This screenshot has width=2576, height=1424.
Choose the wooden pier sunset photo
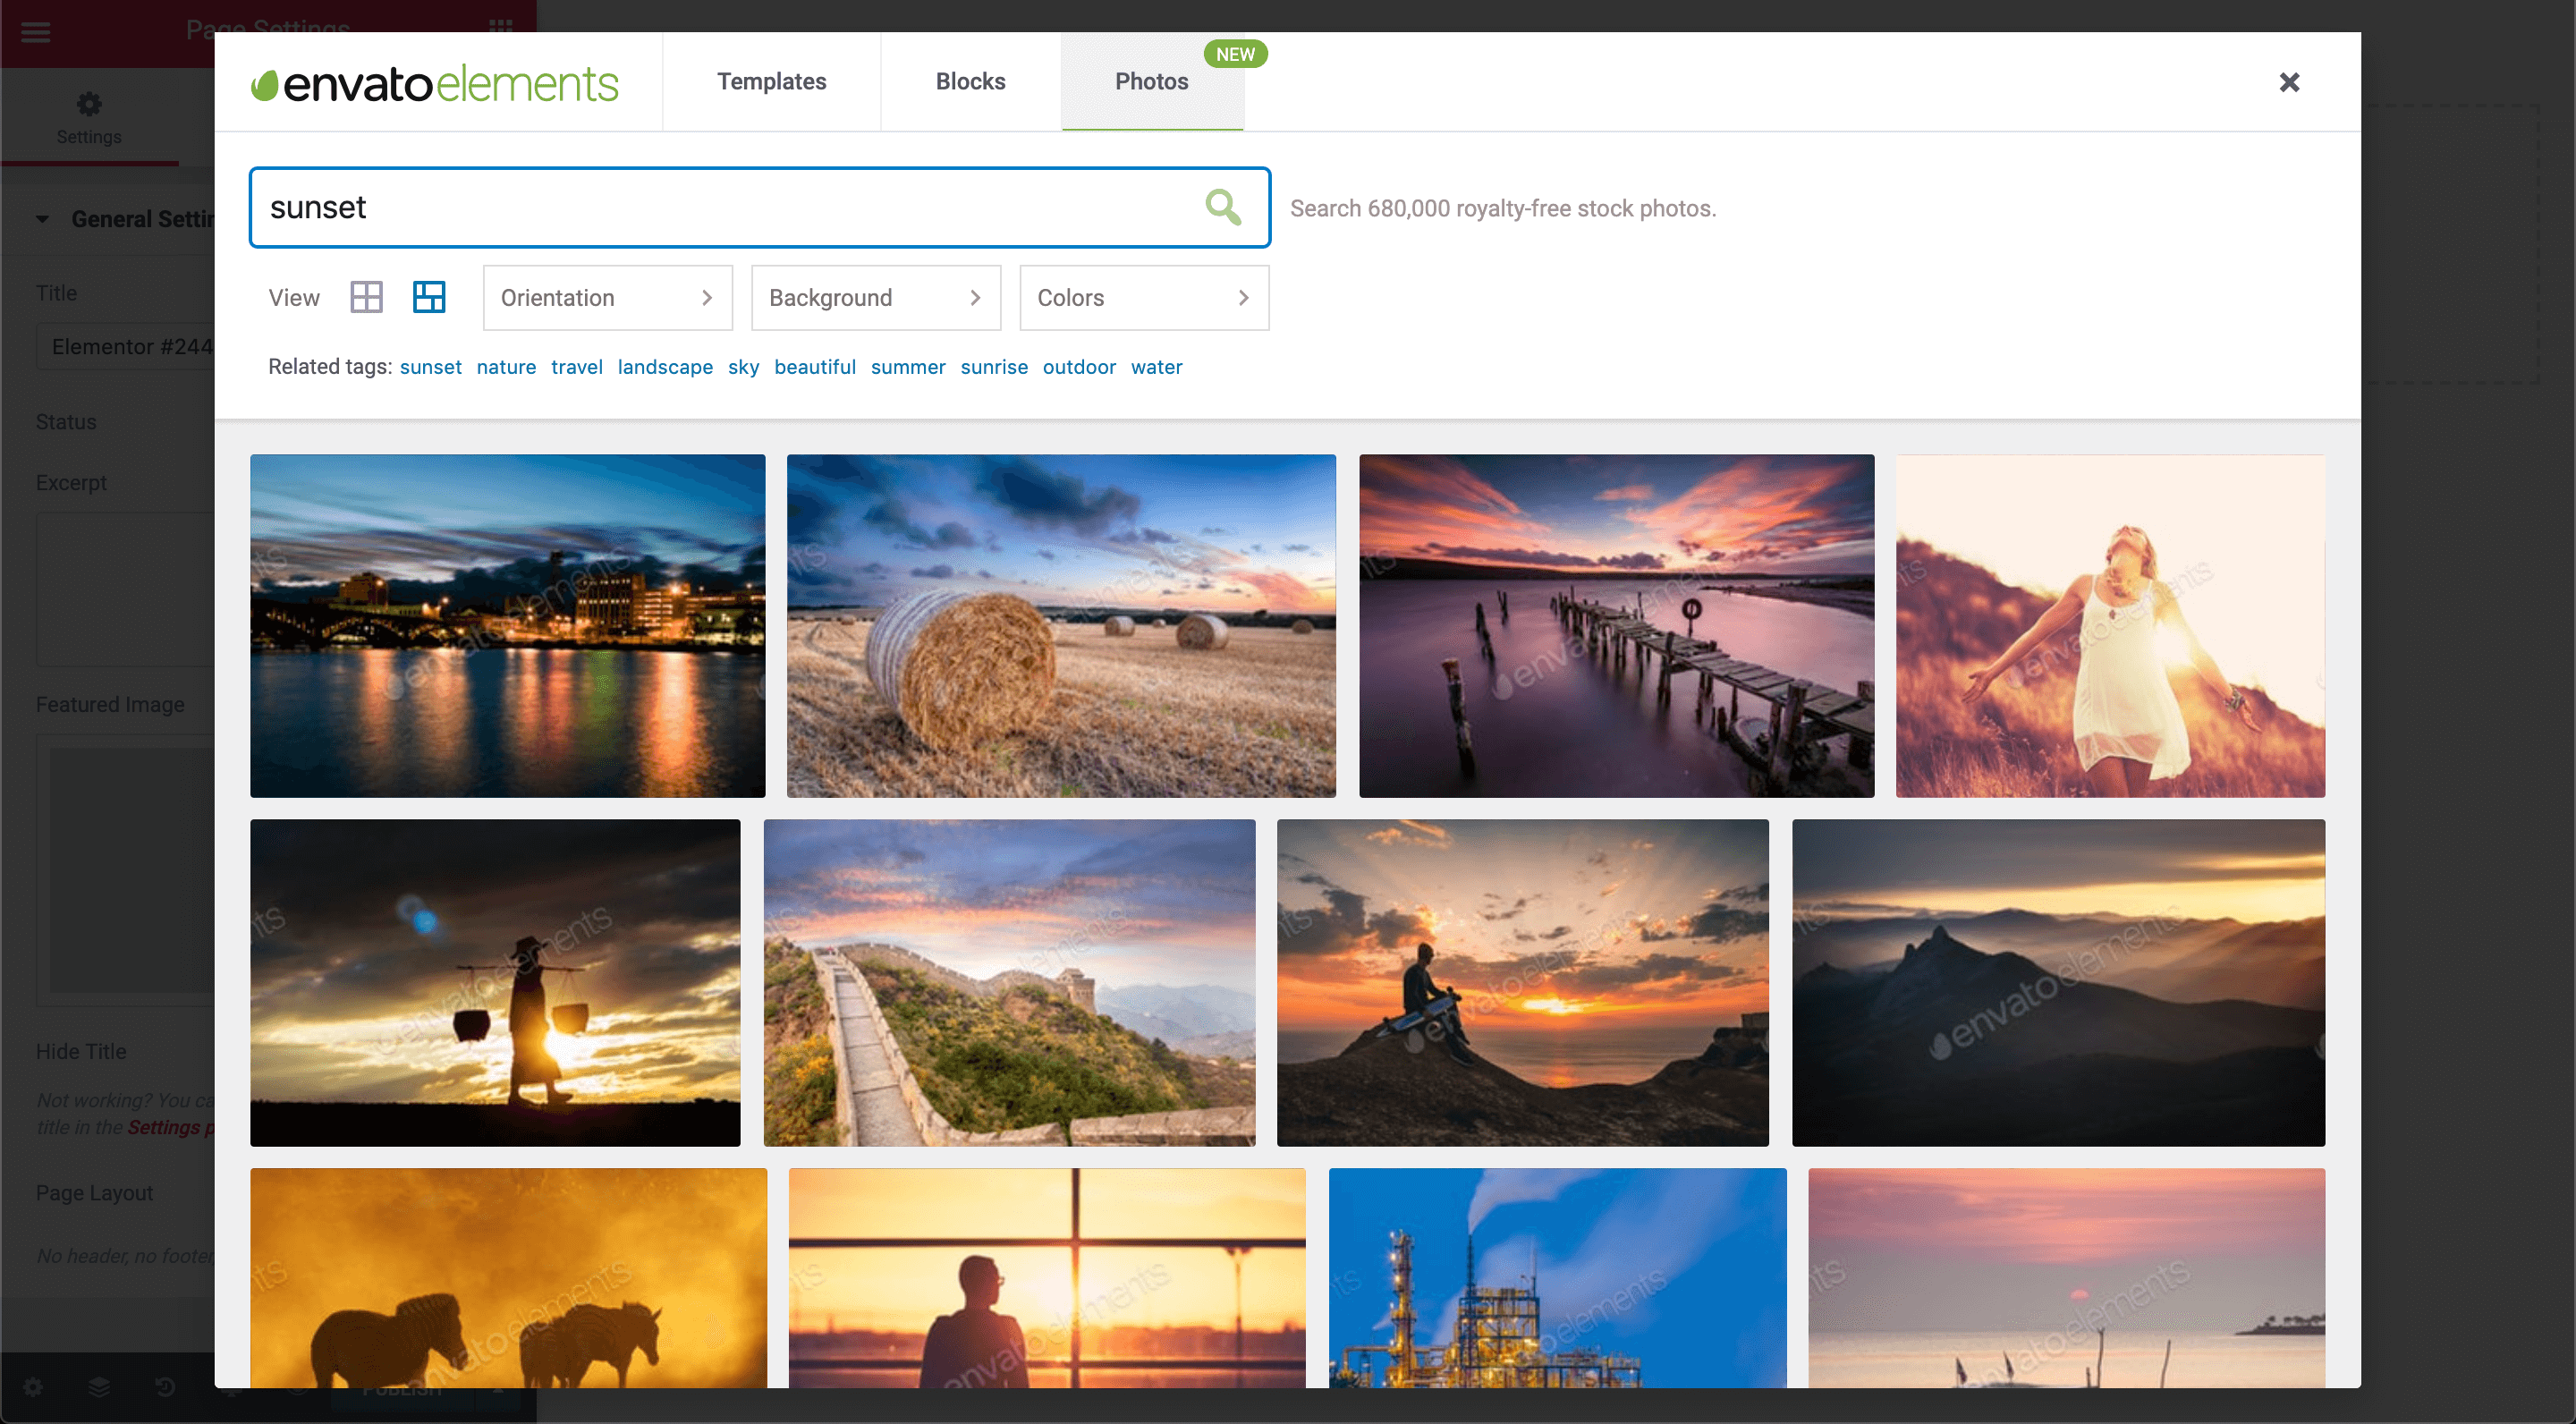(x=1616, y=626)
